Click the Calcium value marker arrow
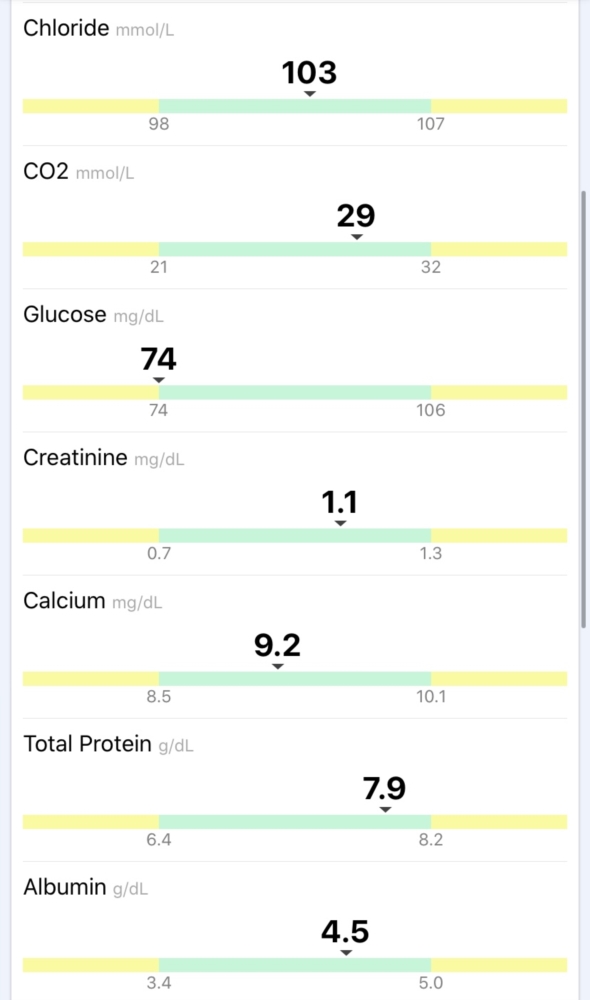Screen dimensions: 590x1000 [277, 666]
